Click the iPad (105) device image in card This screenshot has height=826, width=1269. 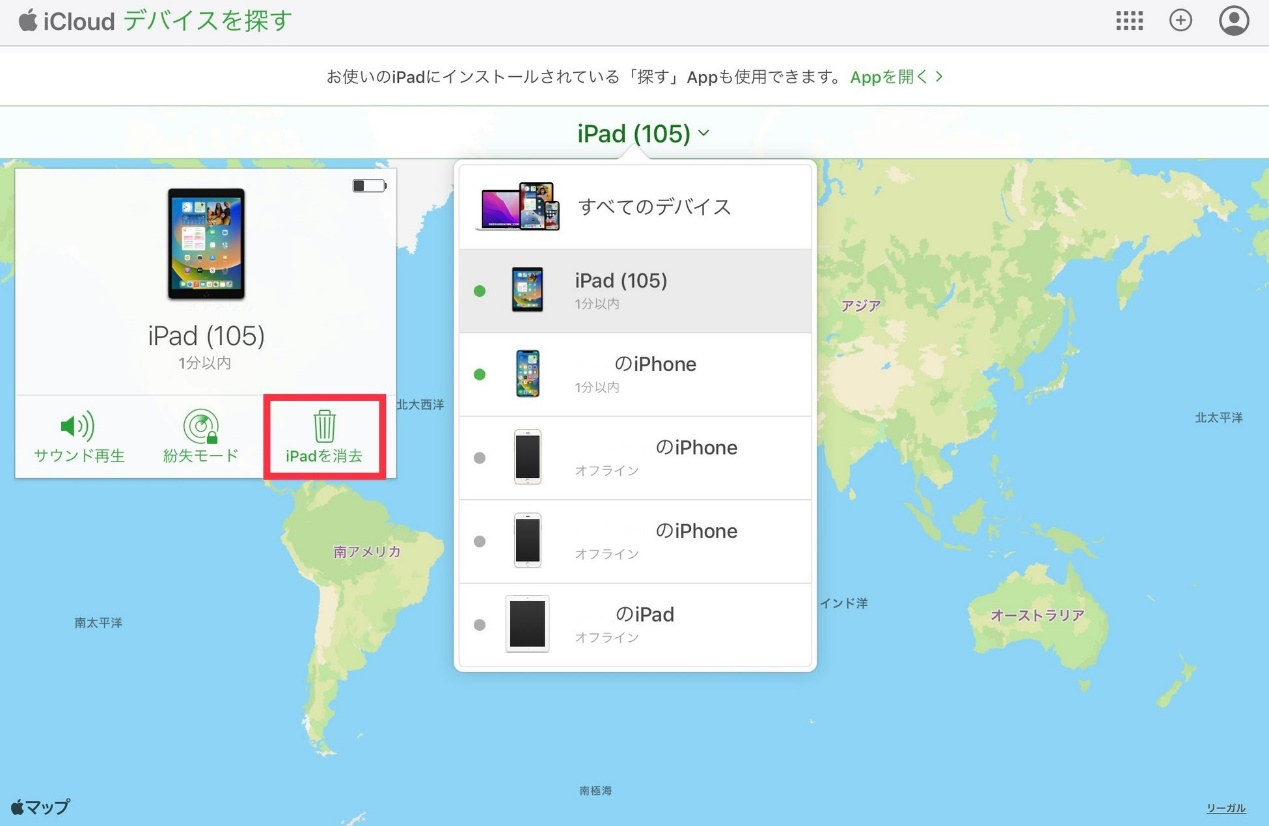[206, 245]
